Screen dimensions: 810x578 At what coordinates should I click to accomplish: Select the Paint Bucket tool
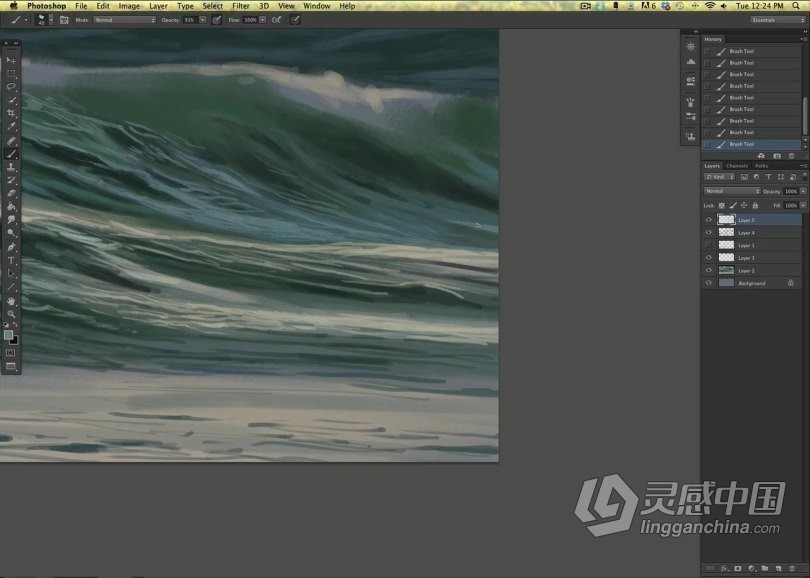pos(11,207)
